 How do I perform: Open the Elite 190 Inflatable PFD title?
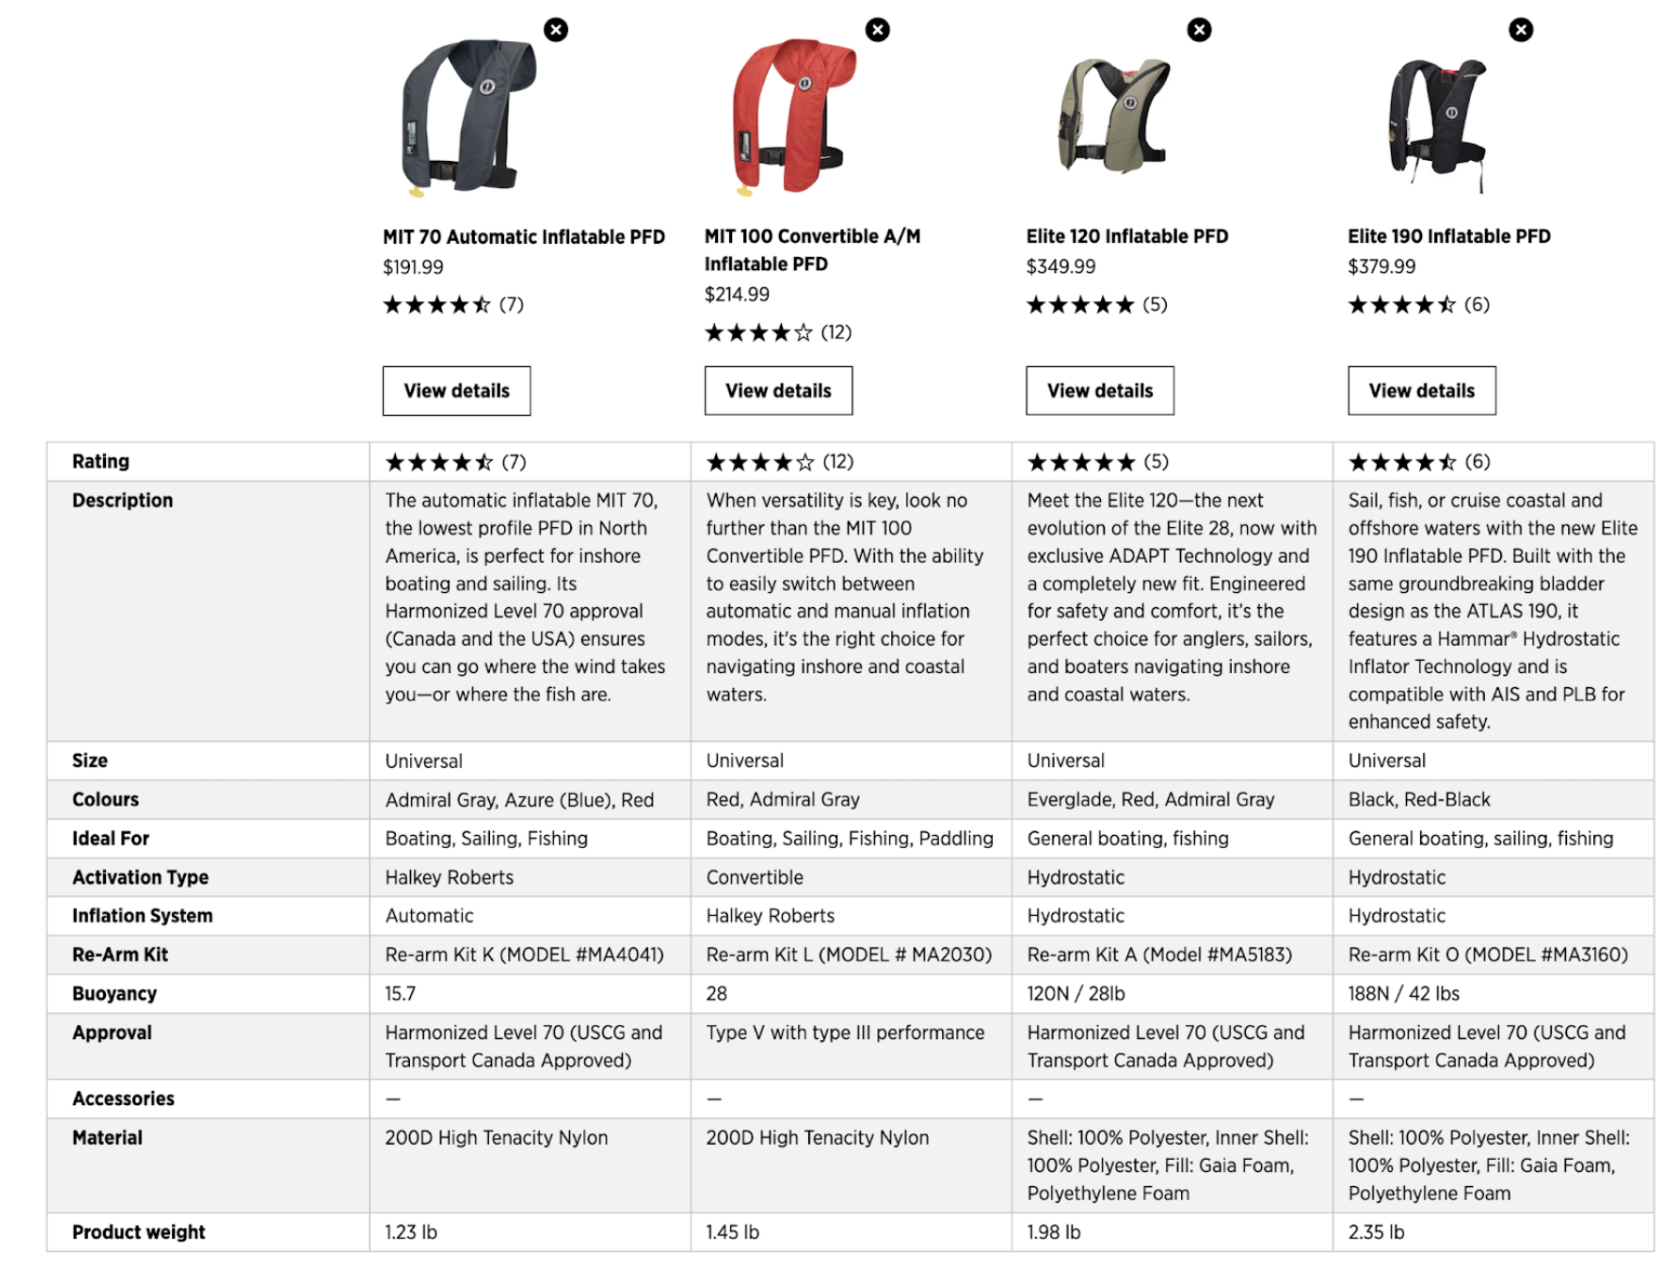click(1449, 237)
